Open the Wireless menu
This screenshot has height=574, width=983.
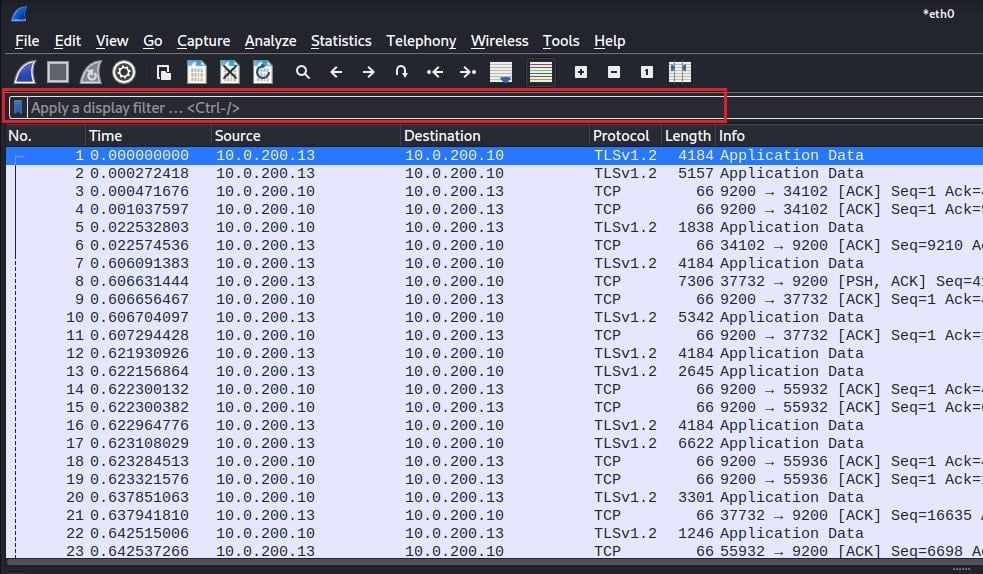[499, 41]
